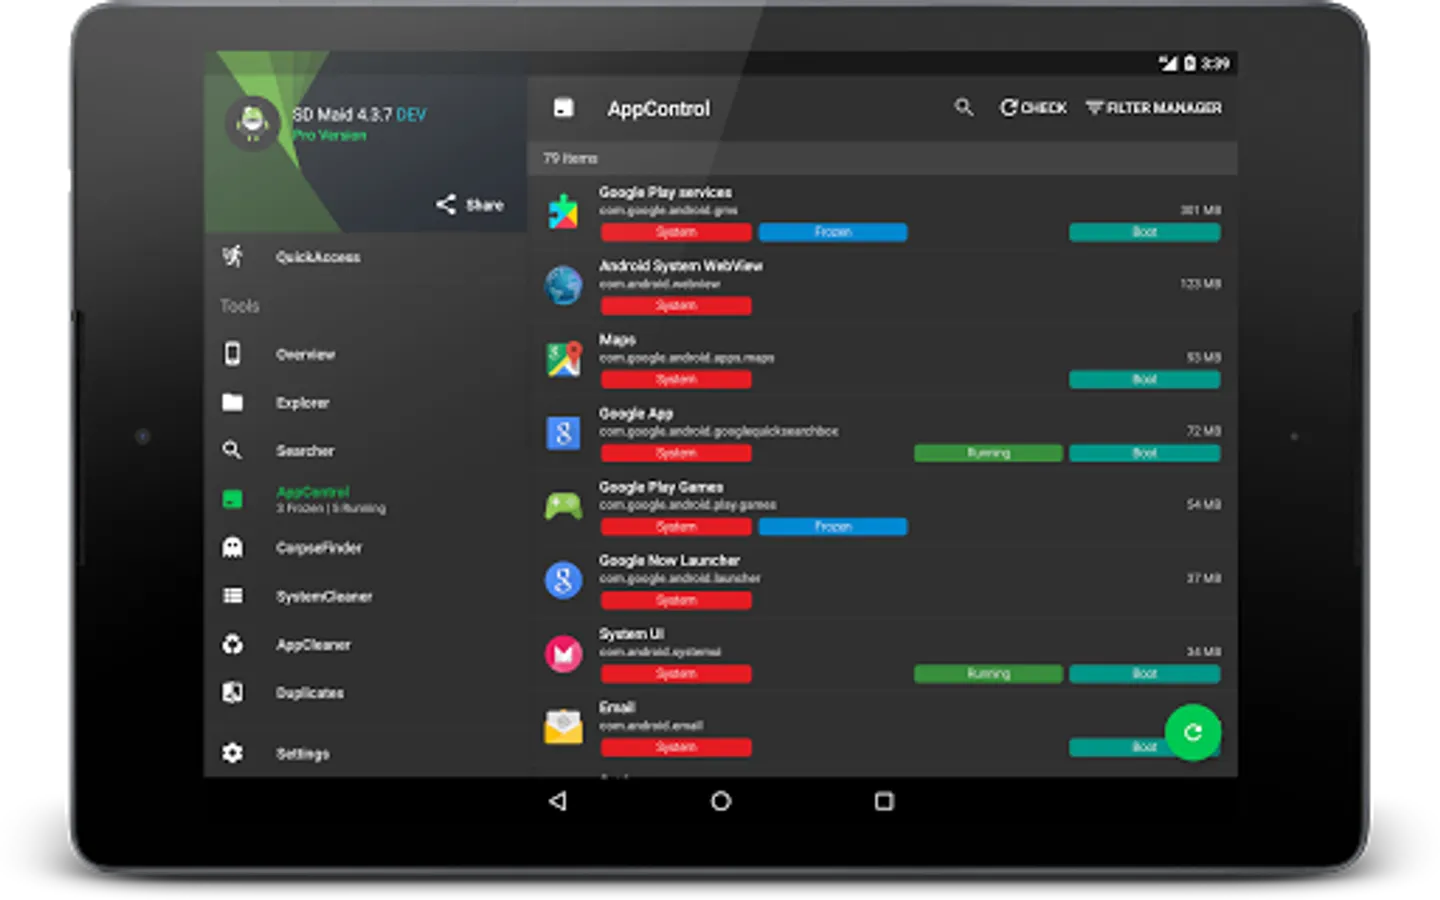Tap the AppControl header app icon
The width and height of the screenshot is (1440, 900).
pyautogui.click(x=564, y=108)
